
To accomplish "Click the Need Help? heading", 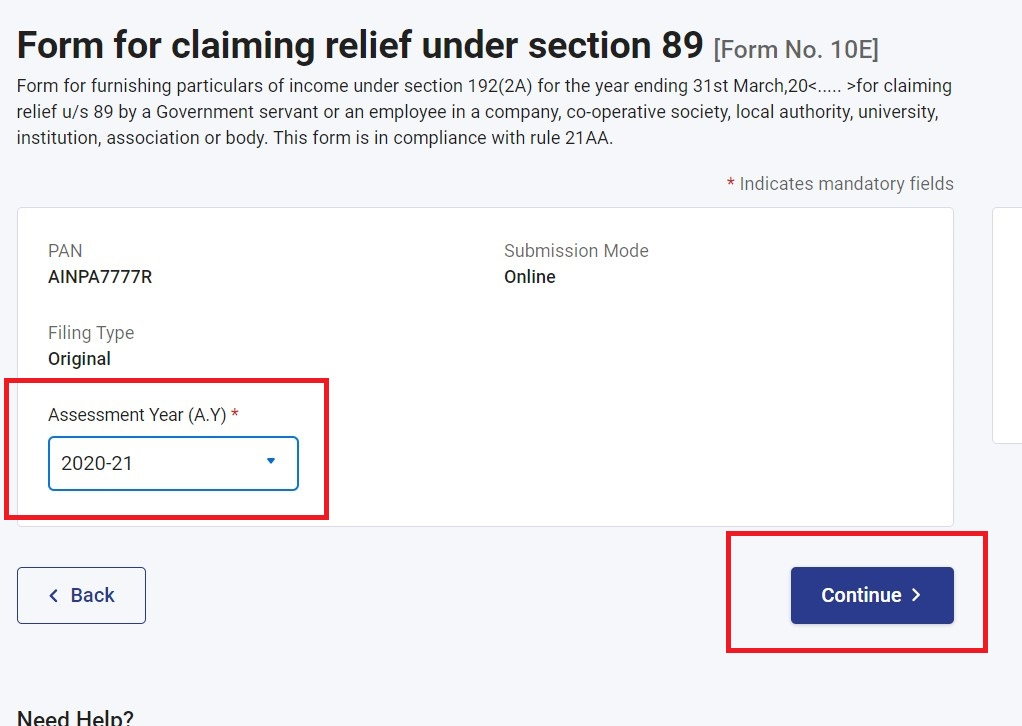I will point(75,718).
